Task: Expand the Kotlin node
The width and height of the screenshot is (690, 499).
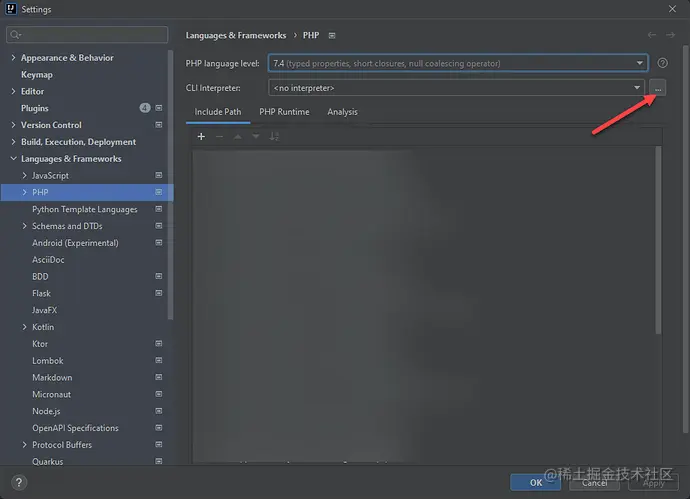Action: click(x=25, y=327)
